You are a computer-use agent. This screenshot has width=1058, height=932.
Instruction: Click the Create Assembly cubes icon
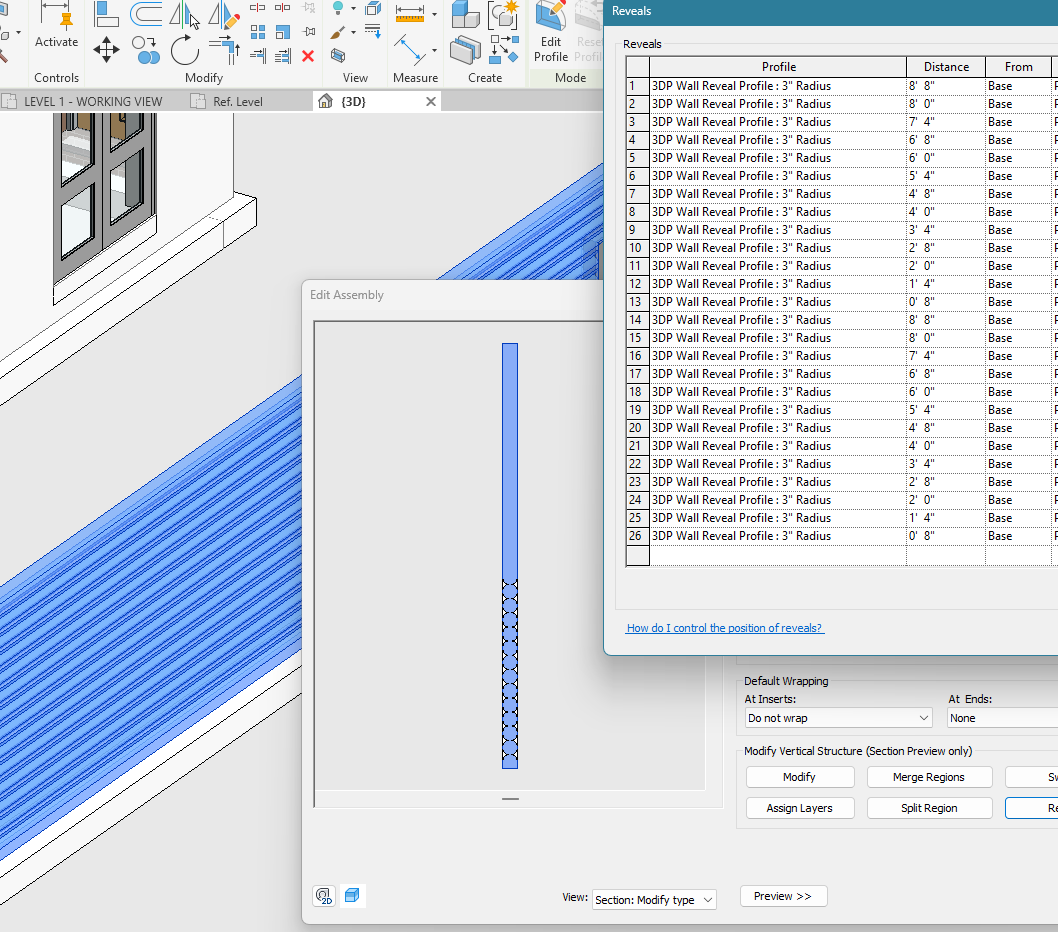pos(466,15)
